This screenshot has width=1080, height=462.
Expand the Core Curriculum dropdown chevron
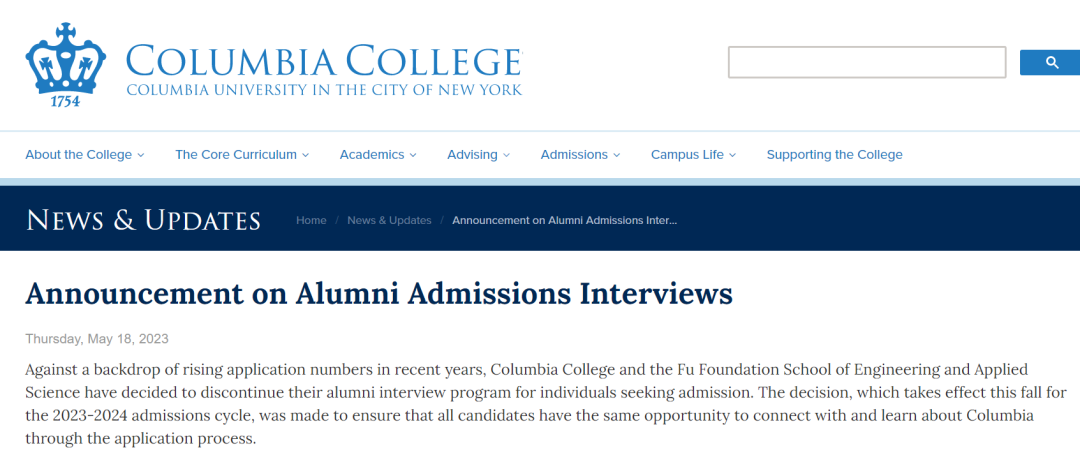click(x=306, y=155)
